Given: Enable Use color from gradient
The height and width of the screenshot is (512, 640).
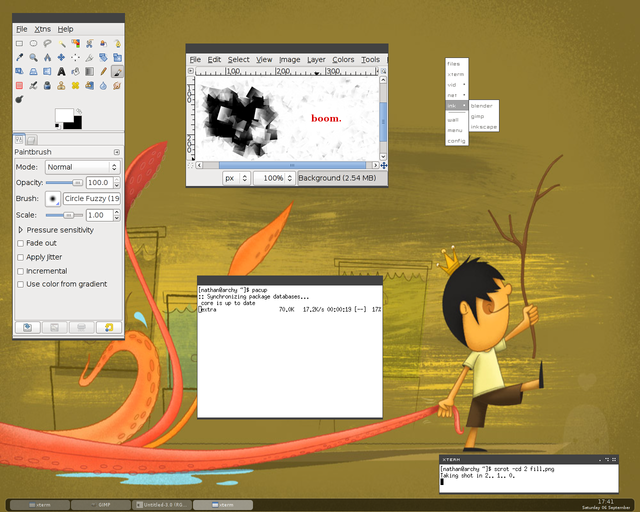Looking at the screenshot, I should click(x=20, y=284).
